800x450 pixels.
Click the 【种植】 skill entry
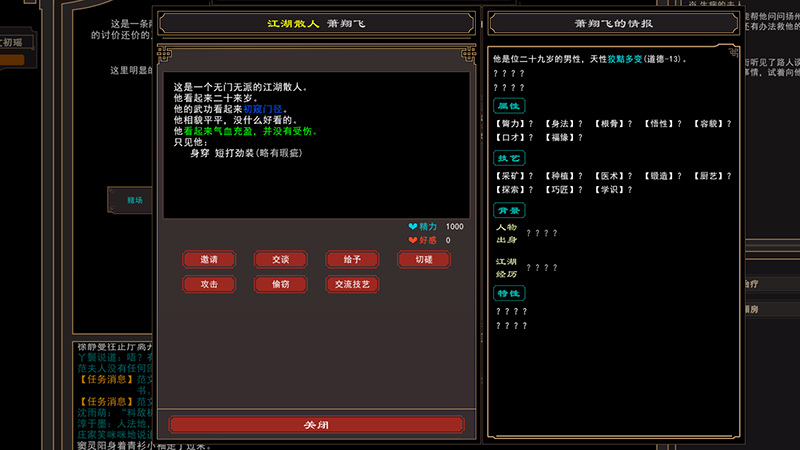click(563, 176)
